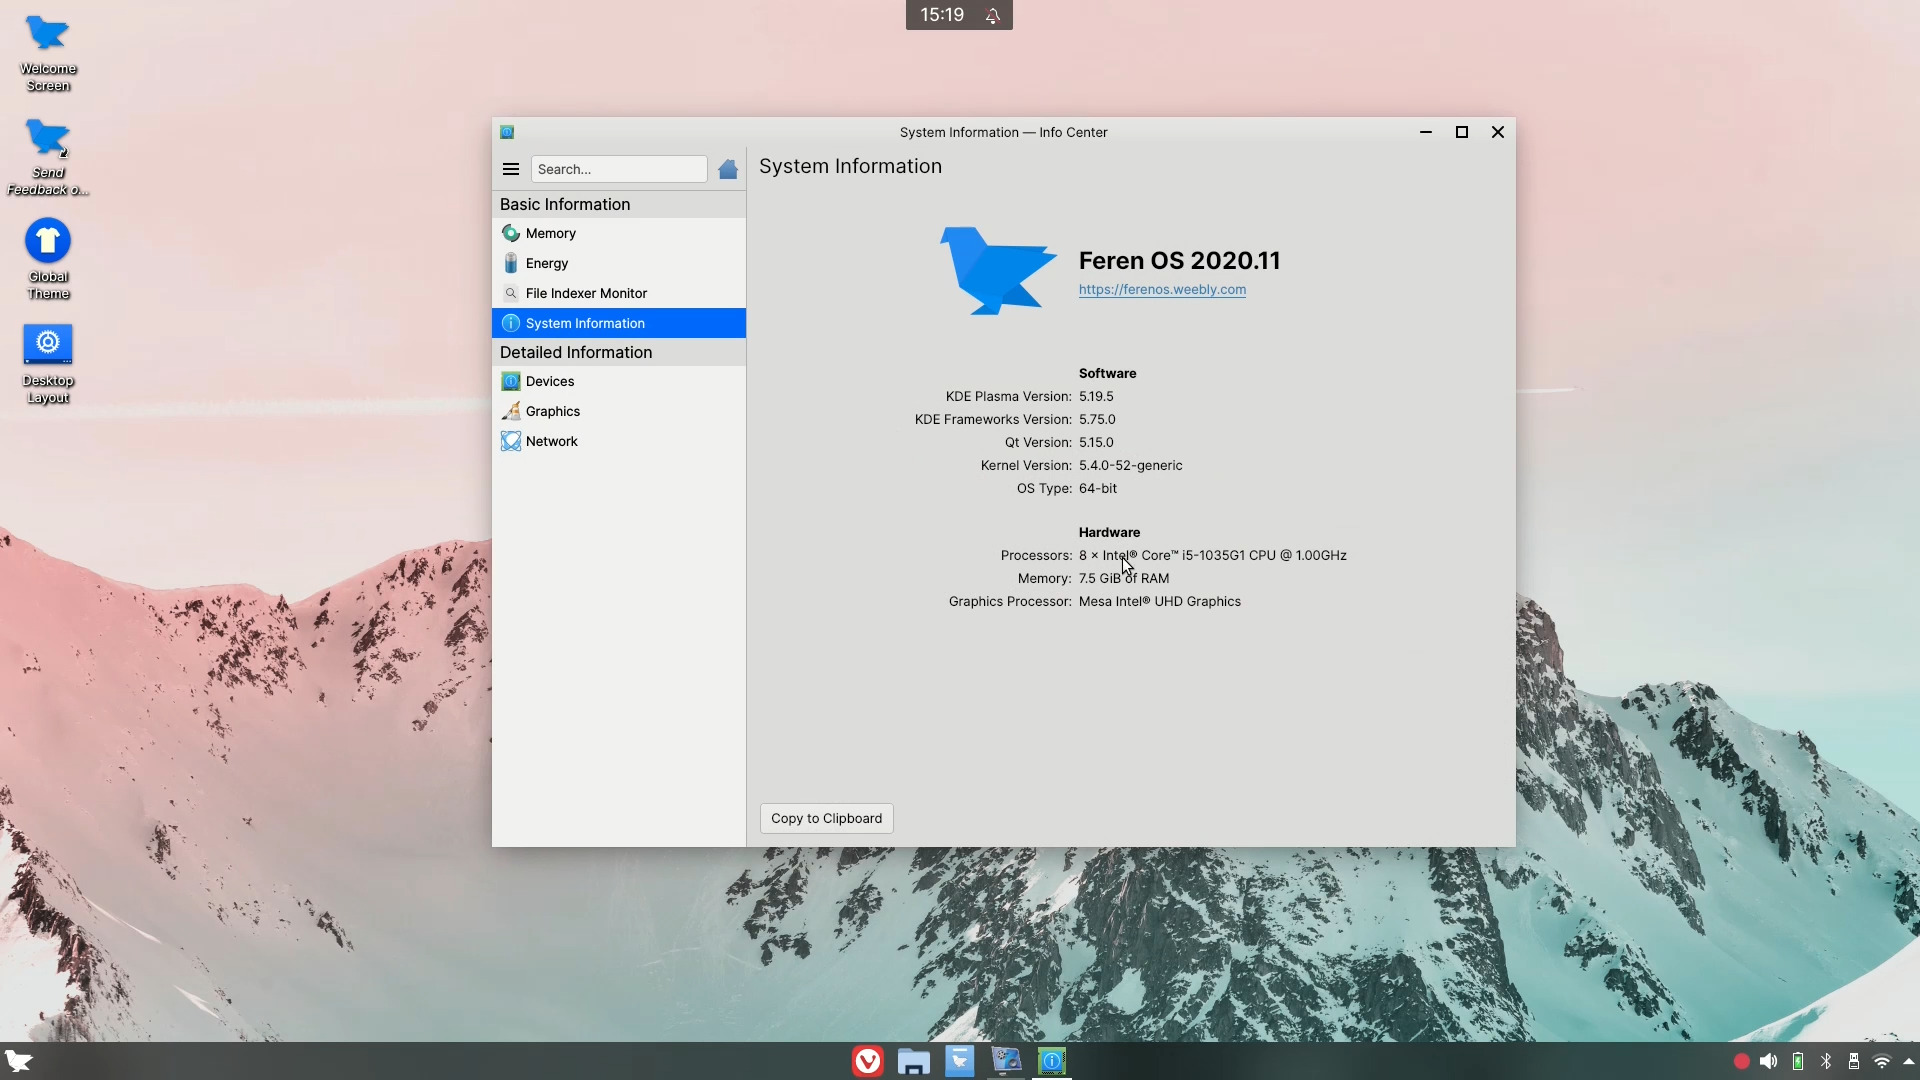1920x1080 pixels.
Task: Select the Graphics section
Action: tap(551, 410)
